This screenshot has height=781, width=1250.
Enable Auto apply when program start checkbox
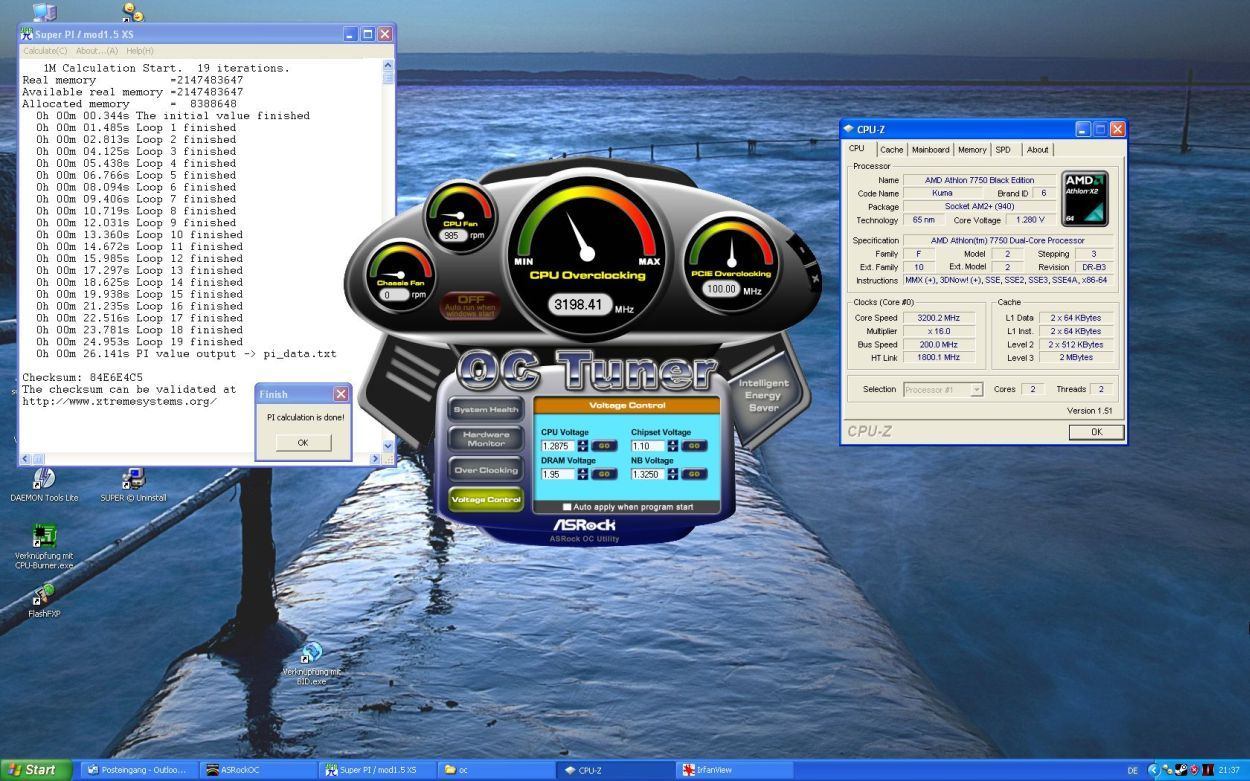(567, 507)
